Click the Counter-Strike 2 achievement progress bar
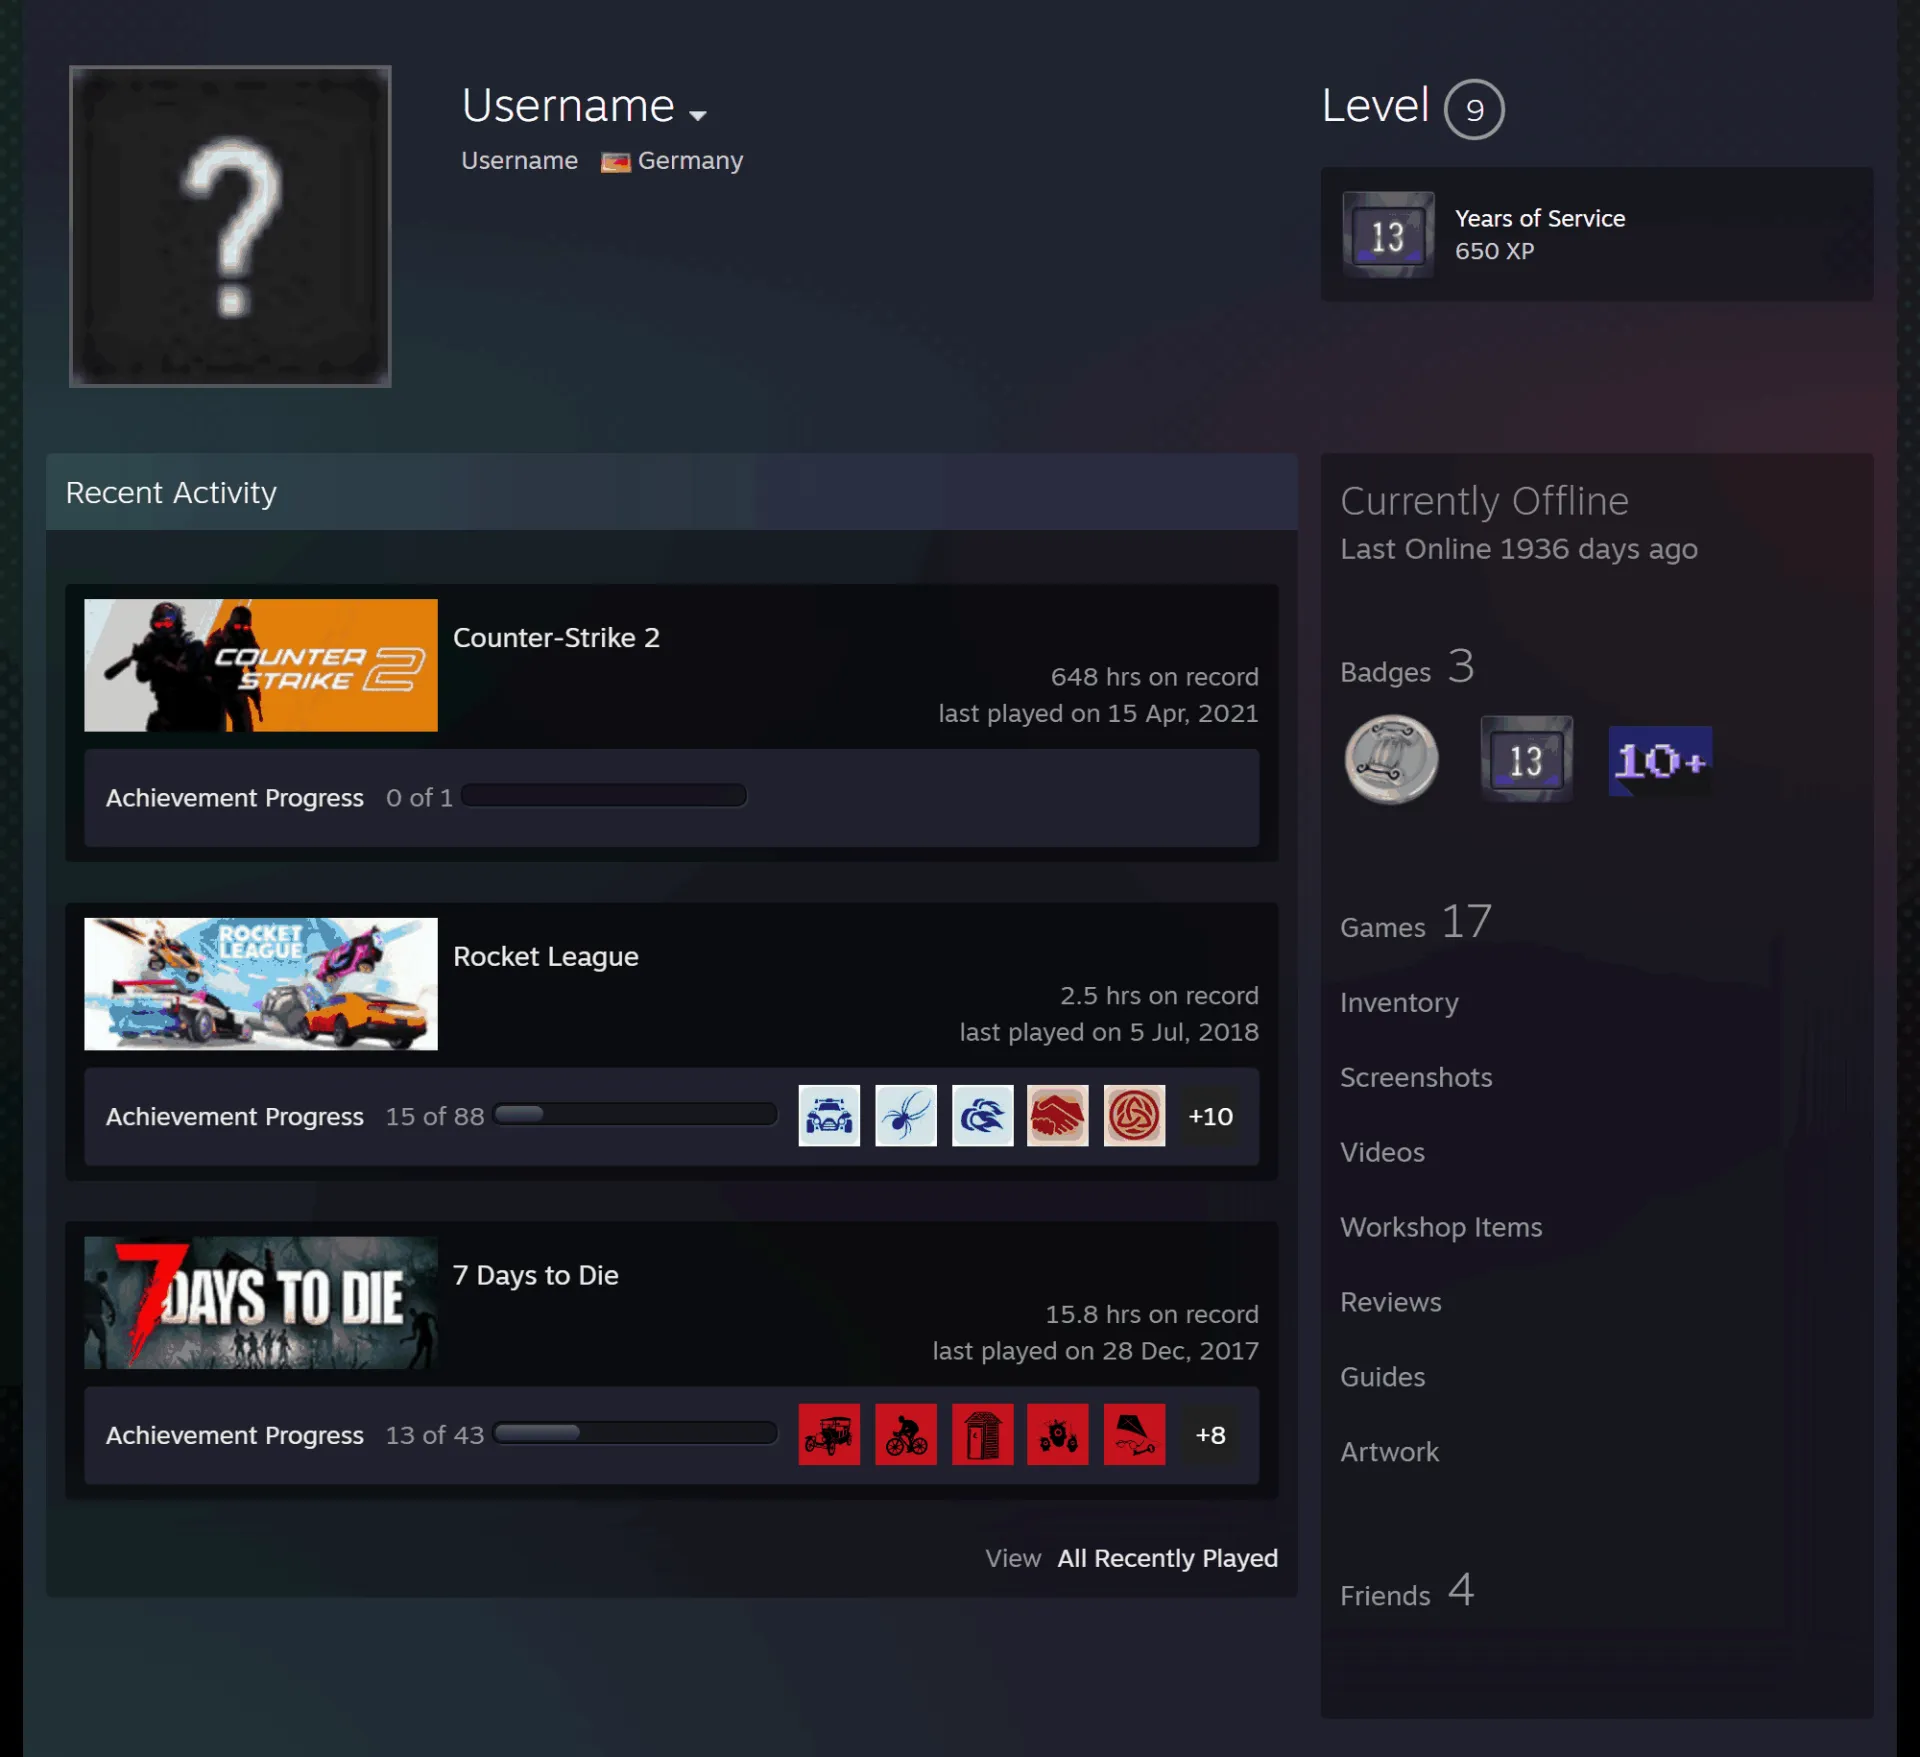 tap(603, 796)
